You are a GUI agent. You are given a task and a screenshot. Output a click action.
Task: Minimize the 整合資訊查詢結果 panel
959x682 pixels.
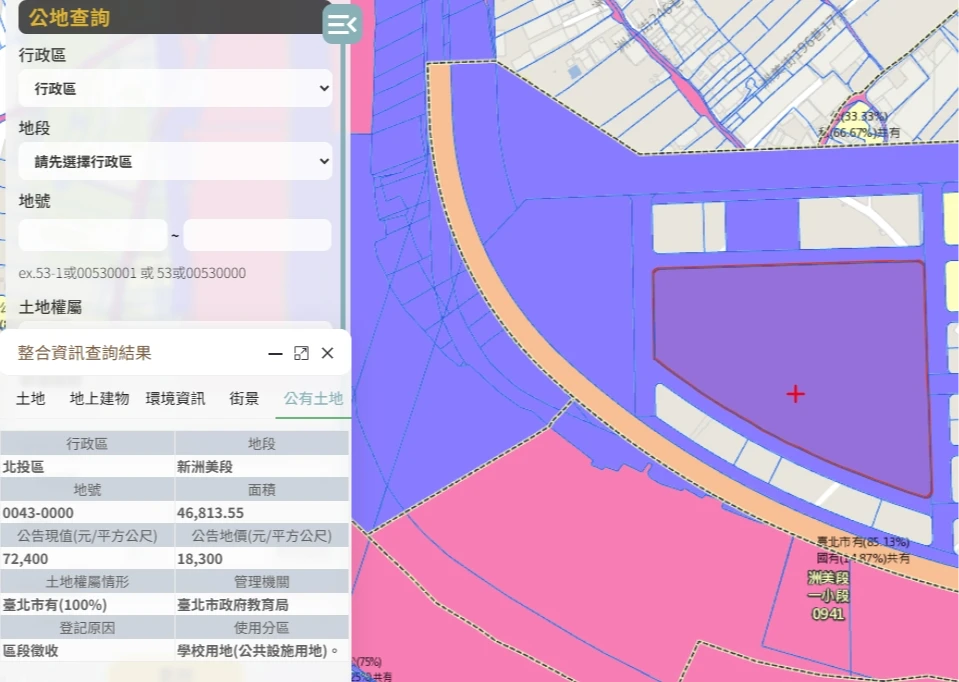[x=275, y=353]
